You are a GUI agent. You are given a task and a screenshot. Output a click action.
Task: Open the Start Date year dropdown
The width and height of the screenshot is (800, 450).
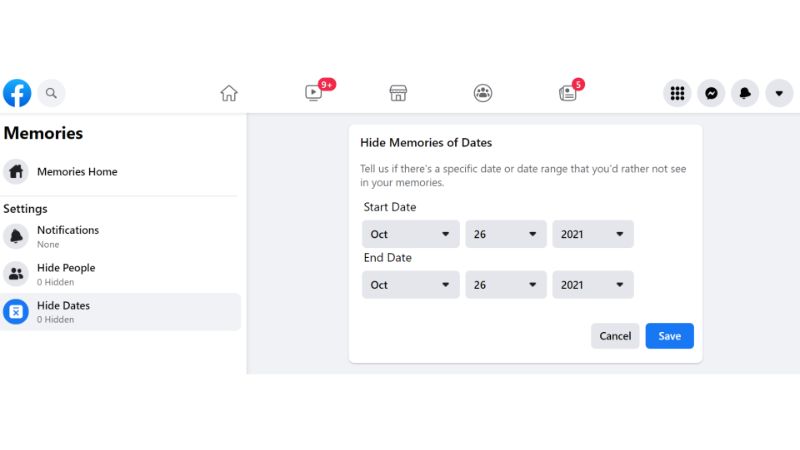[593, 234]
